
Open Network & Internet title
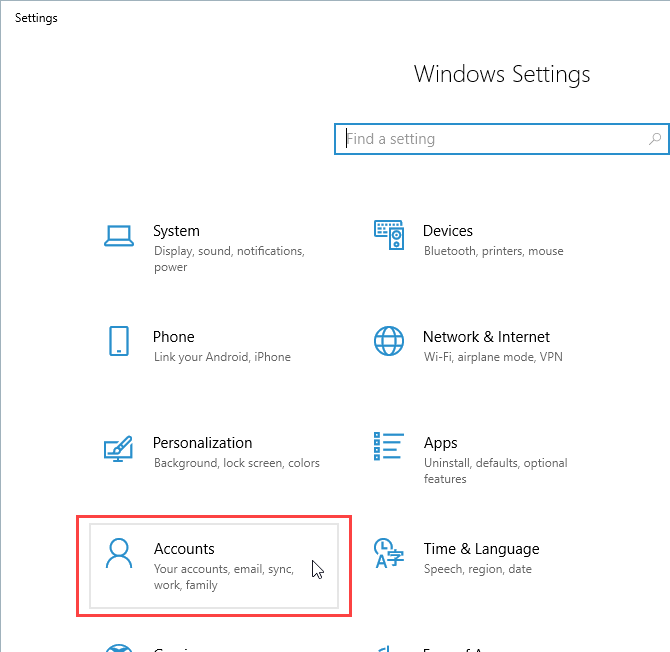point(486,337)
